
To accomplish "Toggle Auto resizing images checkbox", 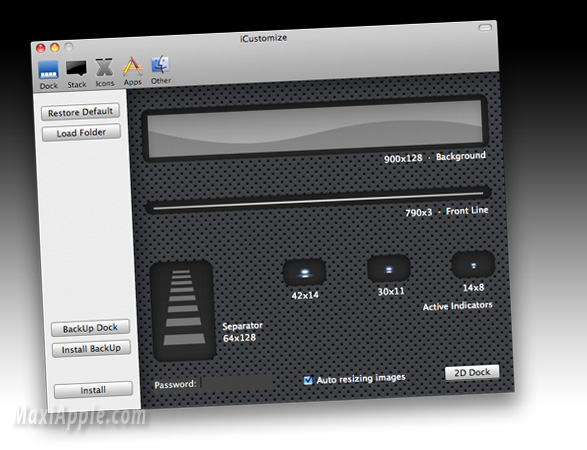I will pos(308,380).
